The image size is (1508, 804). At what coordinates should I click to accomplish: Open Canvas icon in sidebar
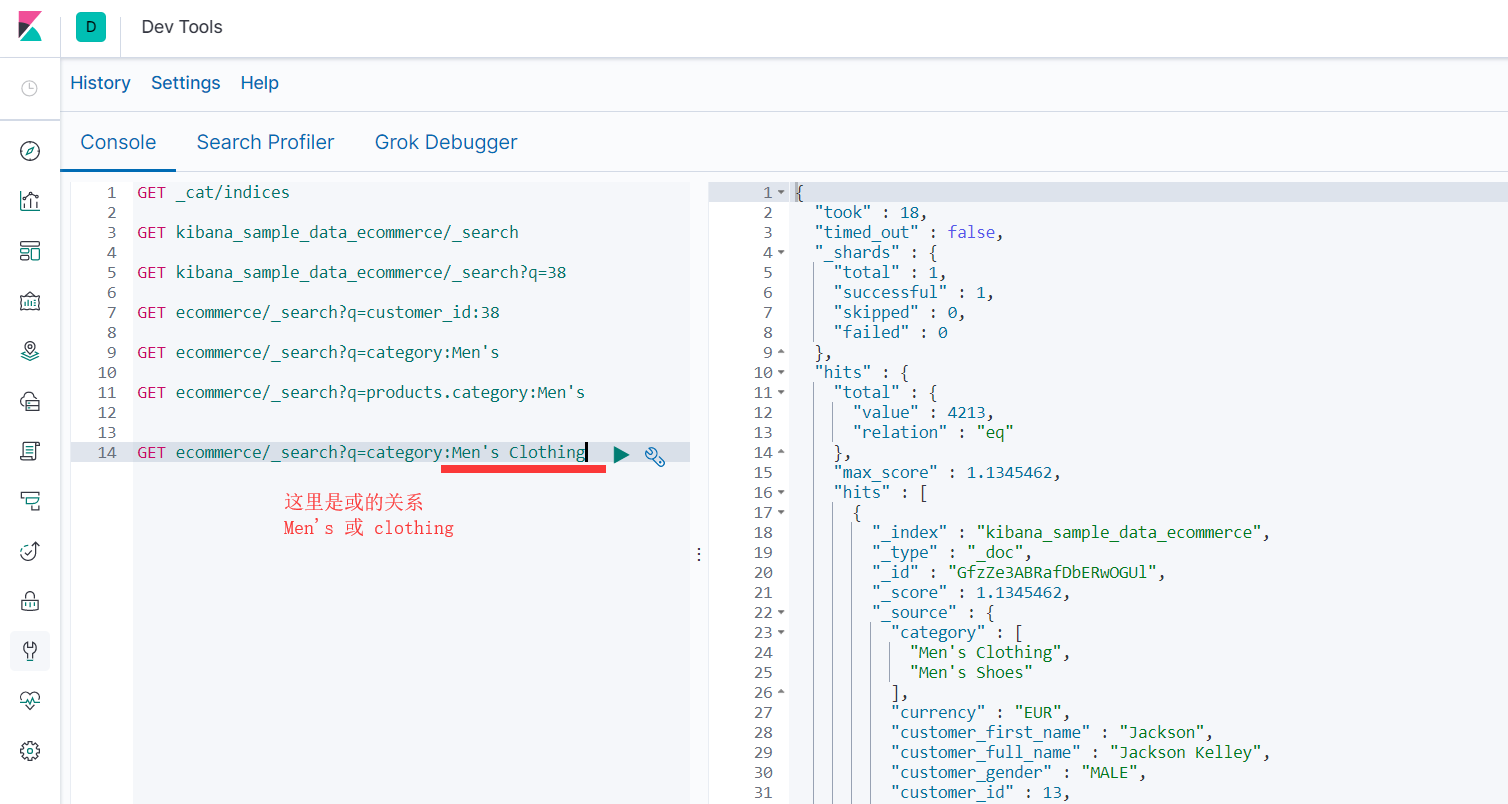pyautogui.click(x=30, y=301)
